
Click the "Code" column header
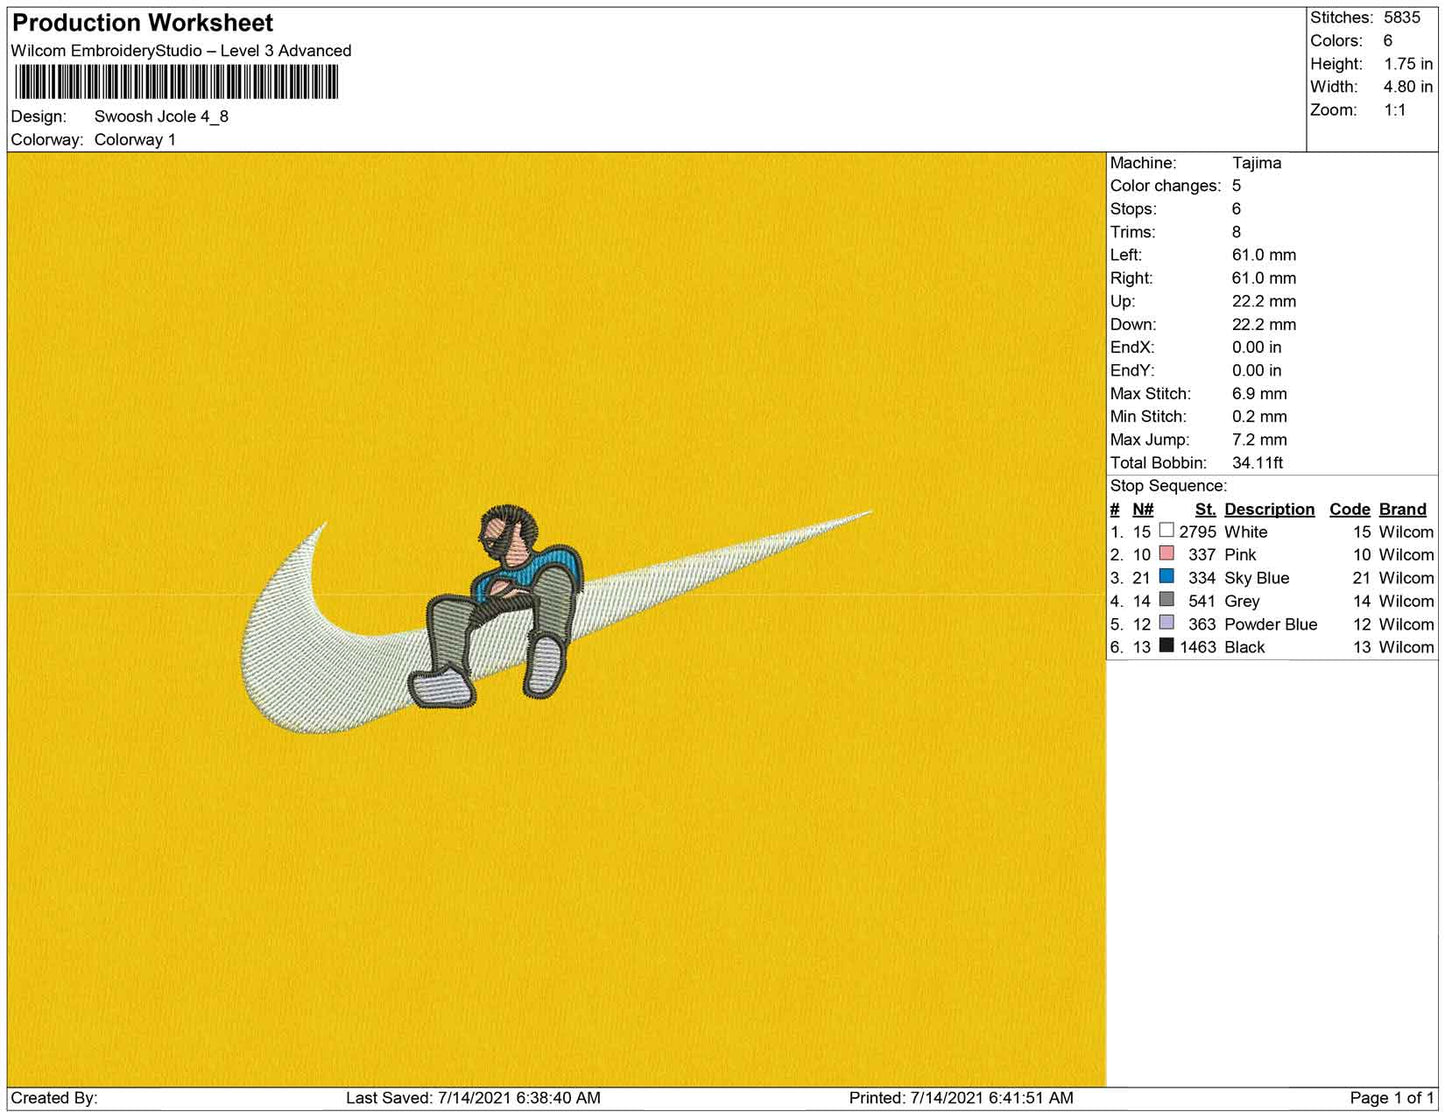[x=1350, y=509]
